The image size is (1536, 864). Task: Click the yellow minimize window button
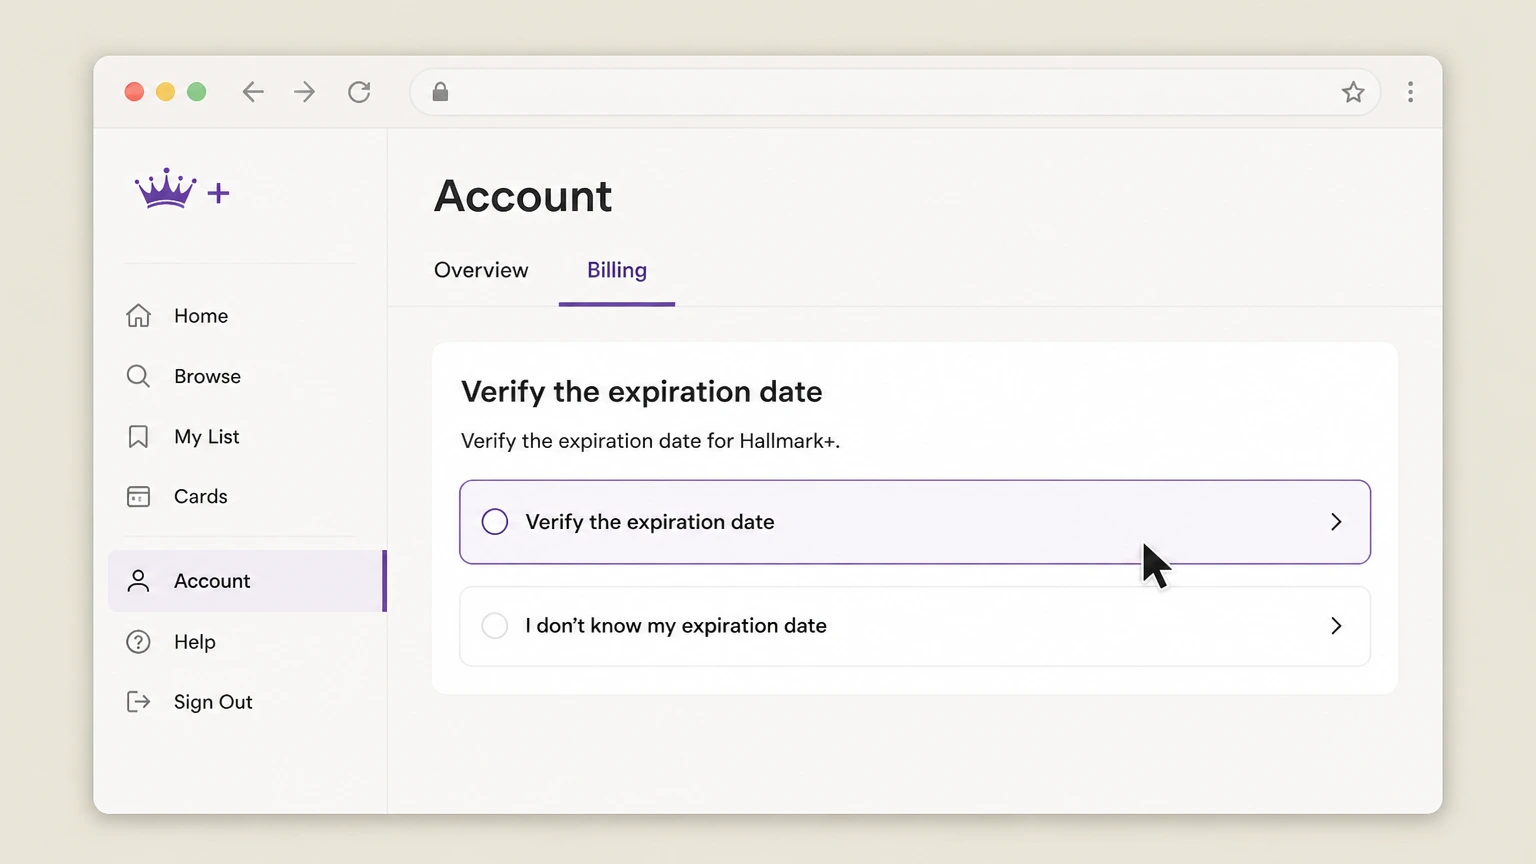(x=166, y=92)
